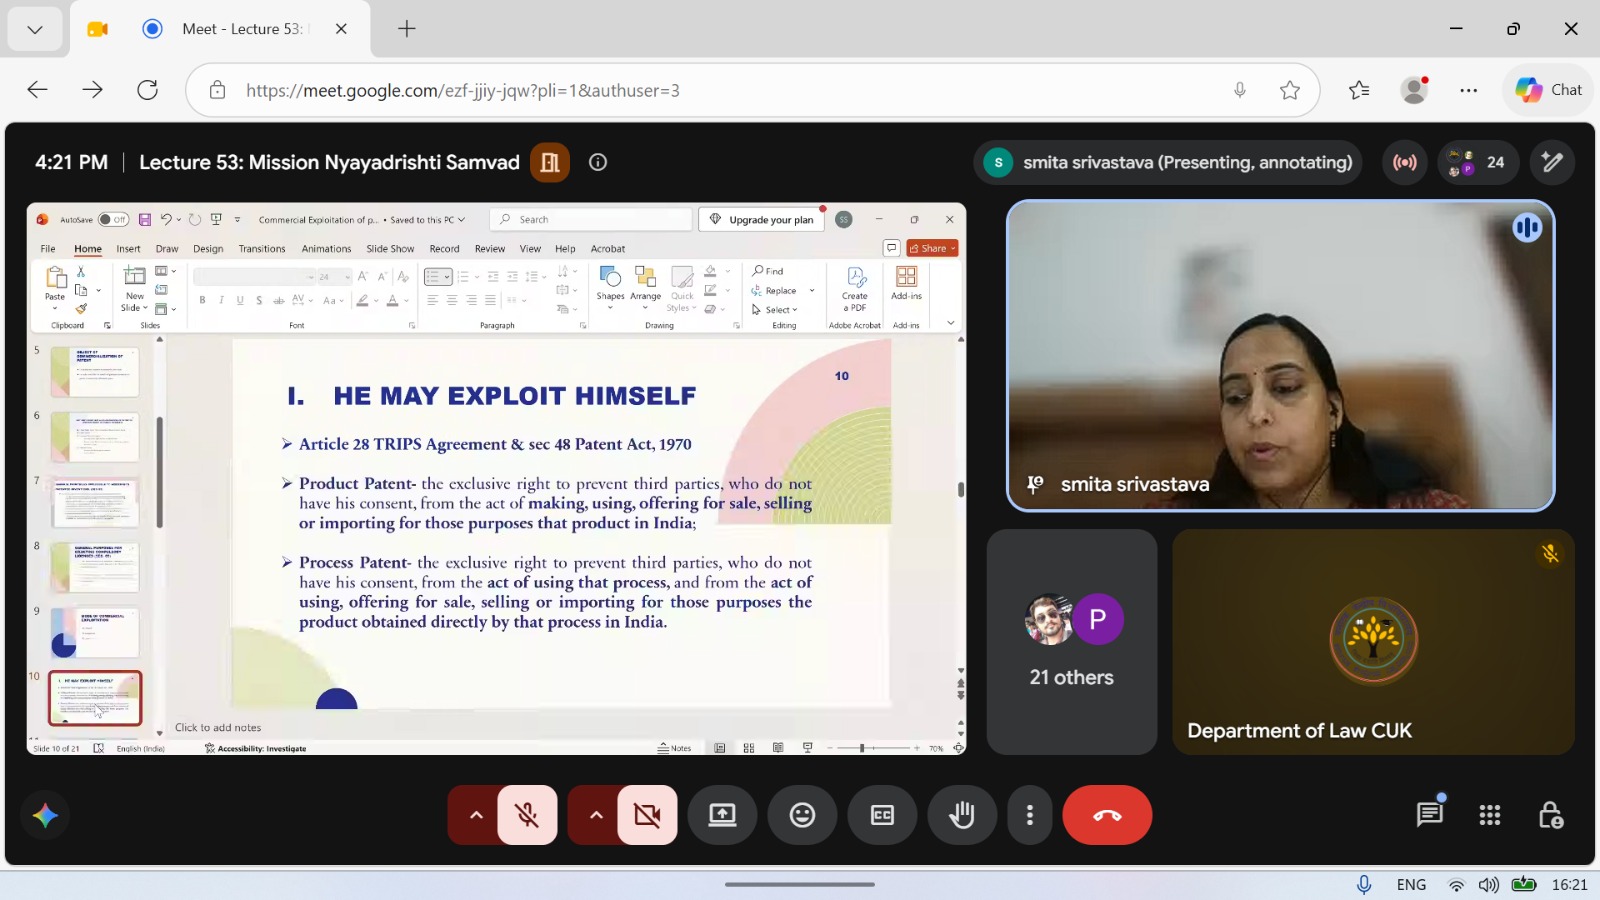Adjust the PowerPoint zoom slider
The height and width of the screenshot is (900, 1600).
pos(861,748)
